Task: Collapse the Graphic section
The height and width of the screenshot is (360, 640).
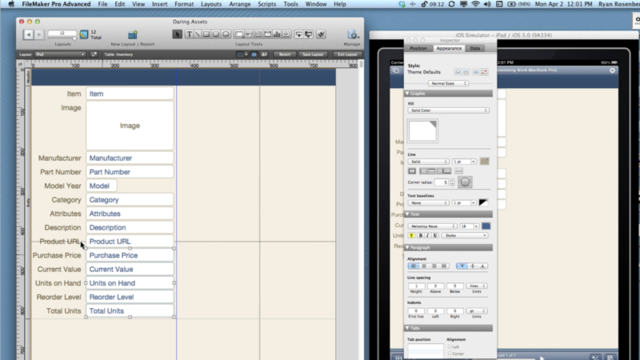Action: [407, 93]
